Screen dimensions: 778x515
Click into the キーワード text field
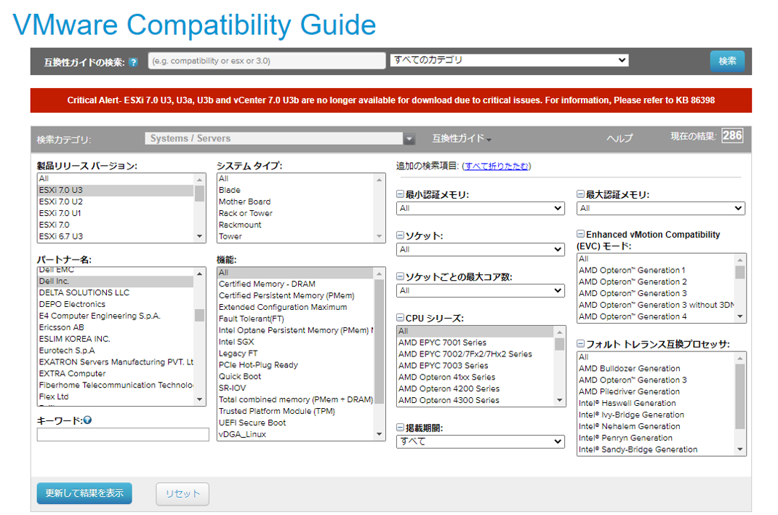coord(123,435)
